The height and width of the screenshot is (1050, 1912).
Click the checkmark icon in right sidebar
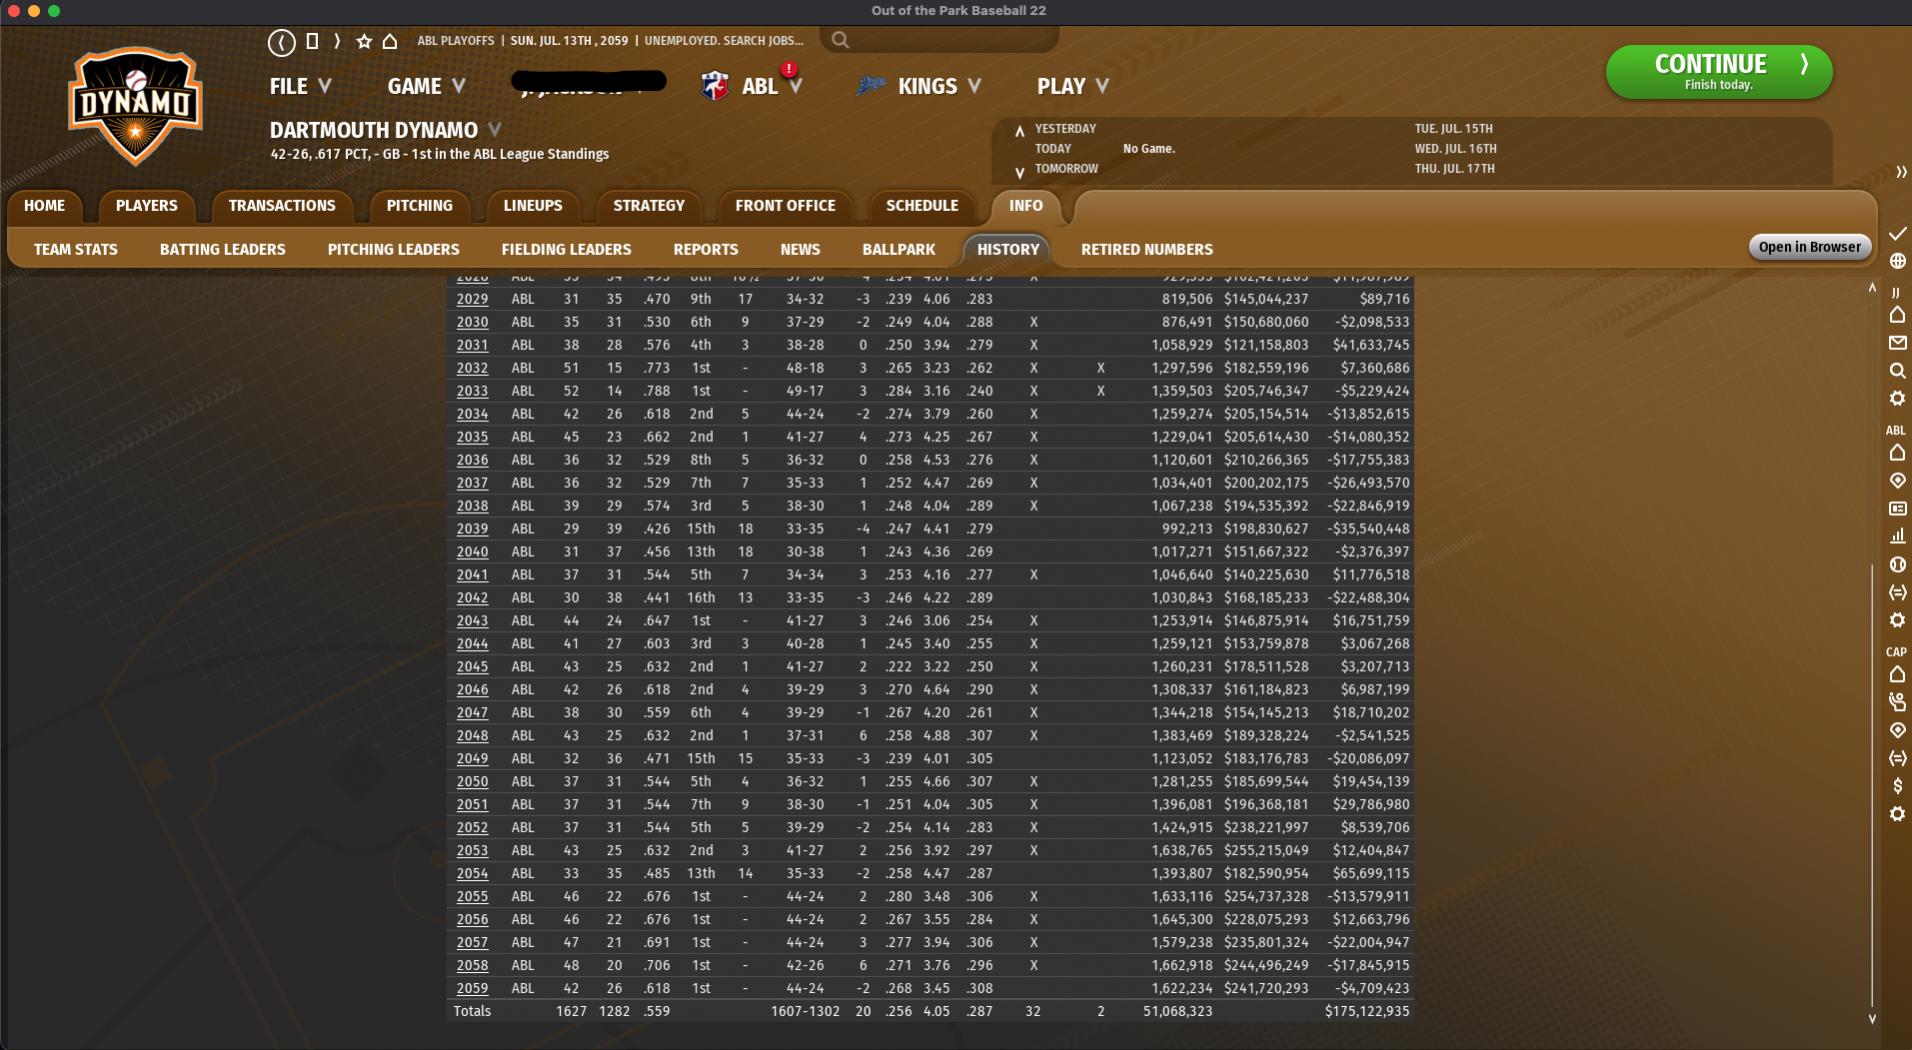1897,233
